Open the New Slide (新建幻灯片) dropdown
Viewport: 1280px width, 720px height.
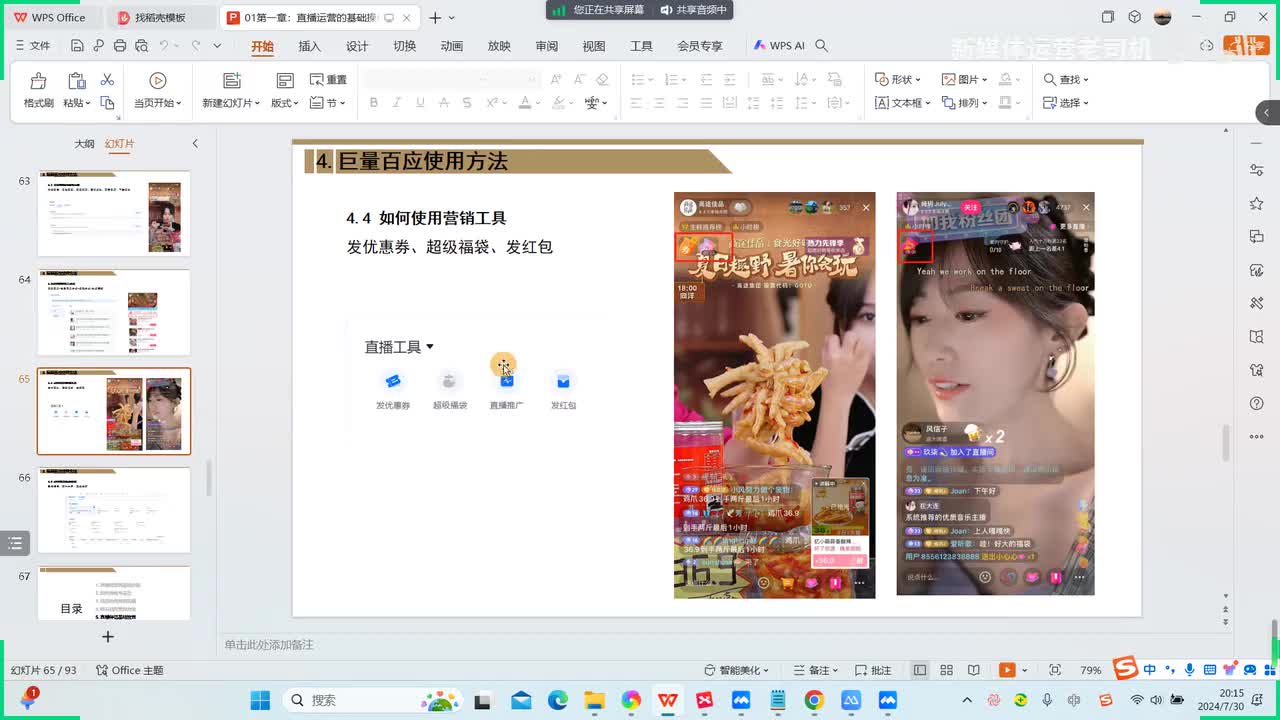pos(231,103)
